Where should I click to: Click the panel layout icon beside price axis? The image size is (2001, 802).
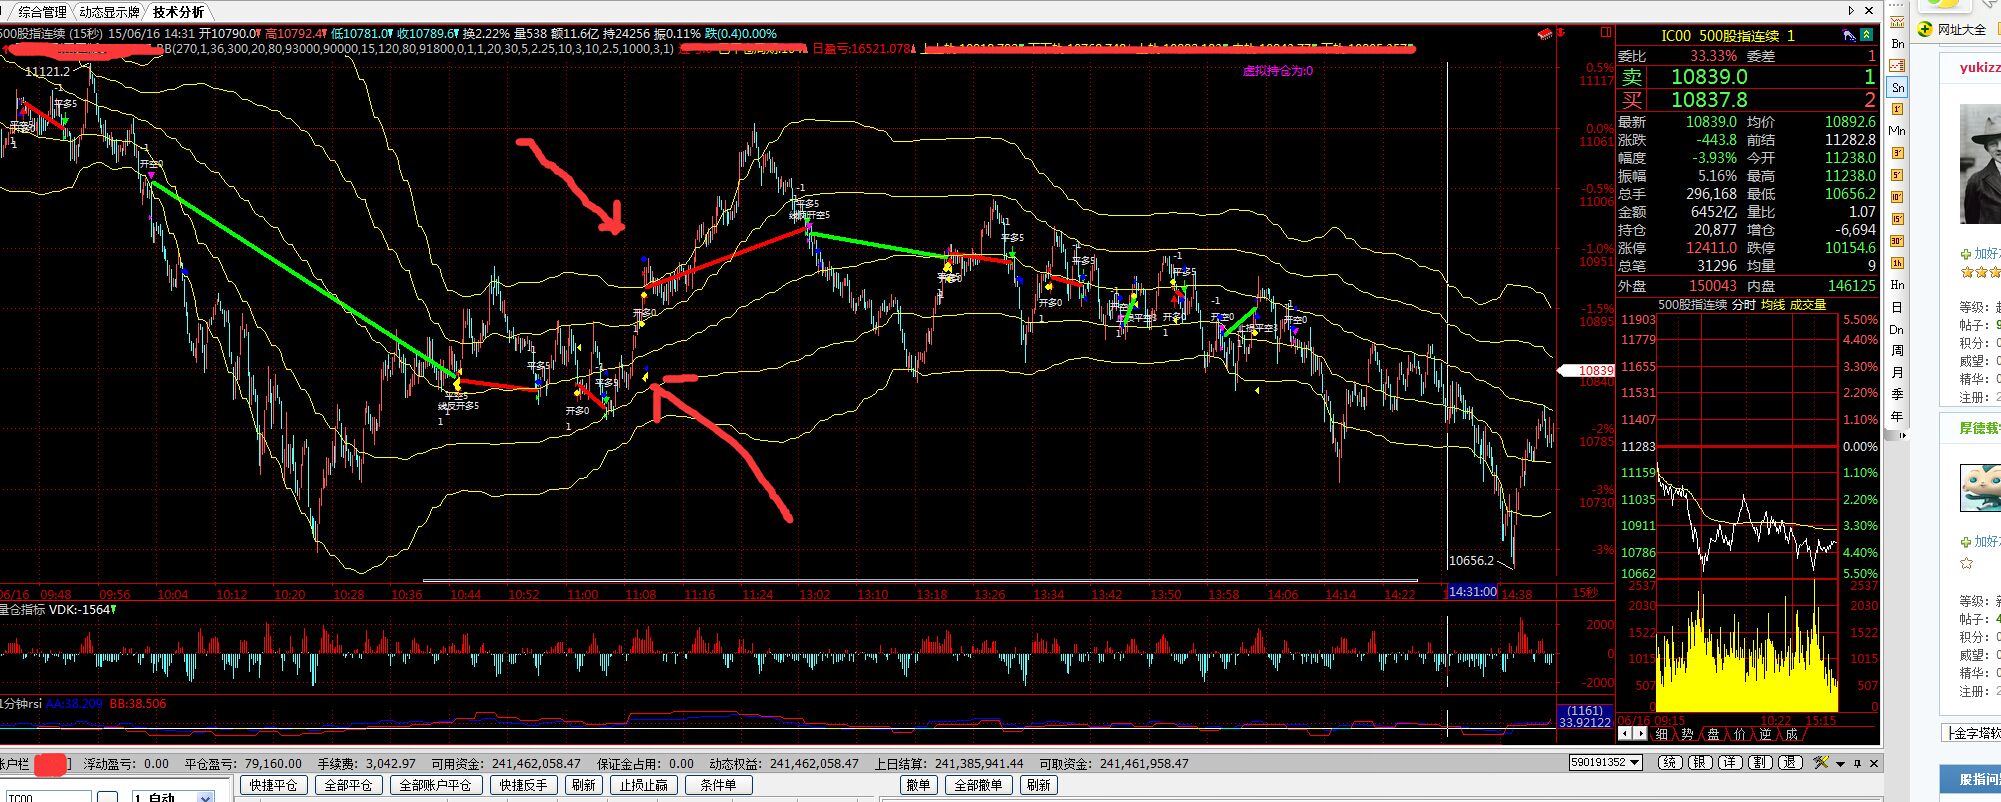1606,32
